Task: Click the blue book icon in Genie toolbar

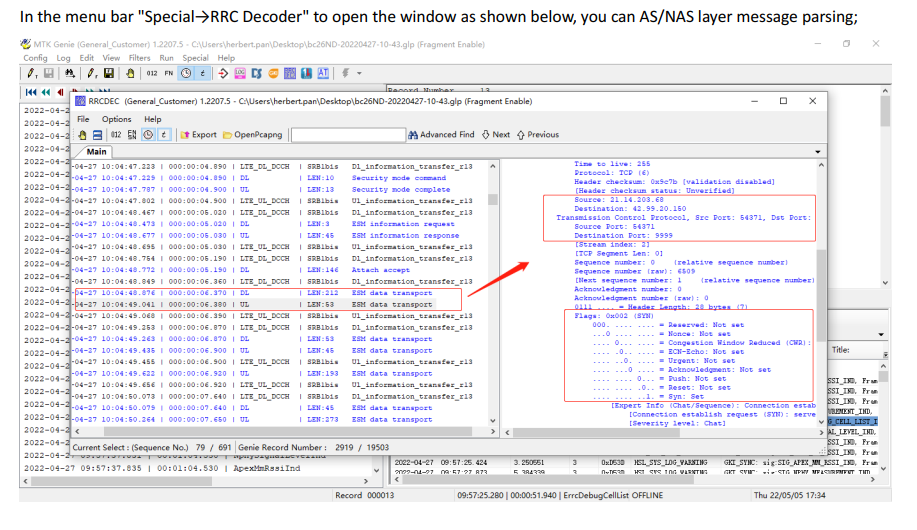Action: coord(306,73)
